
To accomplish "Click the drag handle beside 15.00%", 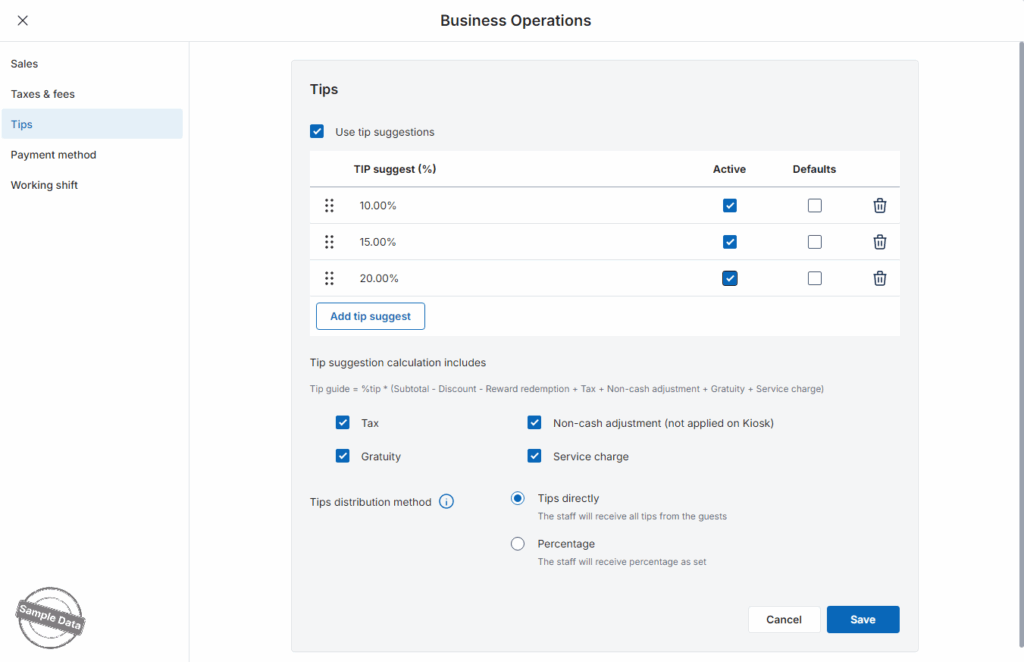I will click(x=329, y=242).
